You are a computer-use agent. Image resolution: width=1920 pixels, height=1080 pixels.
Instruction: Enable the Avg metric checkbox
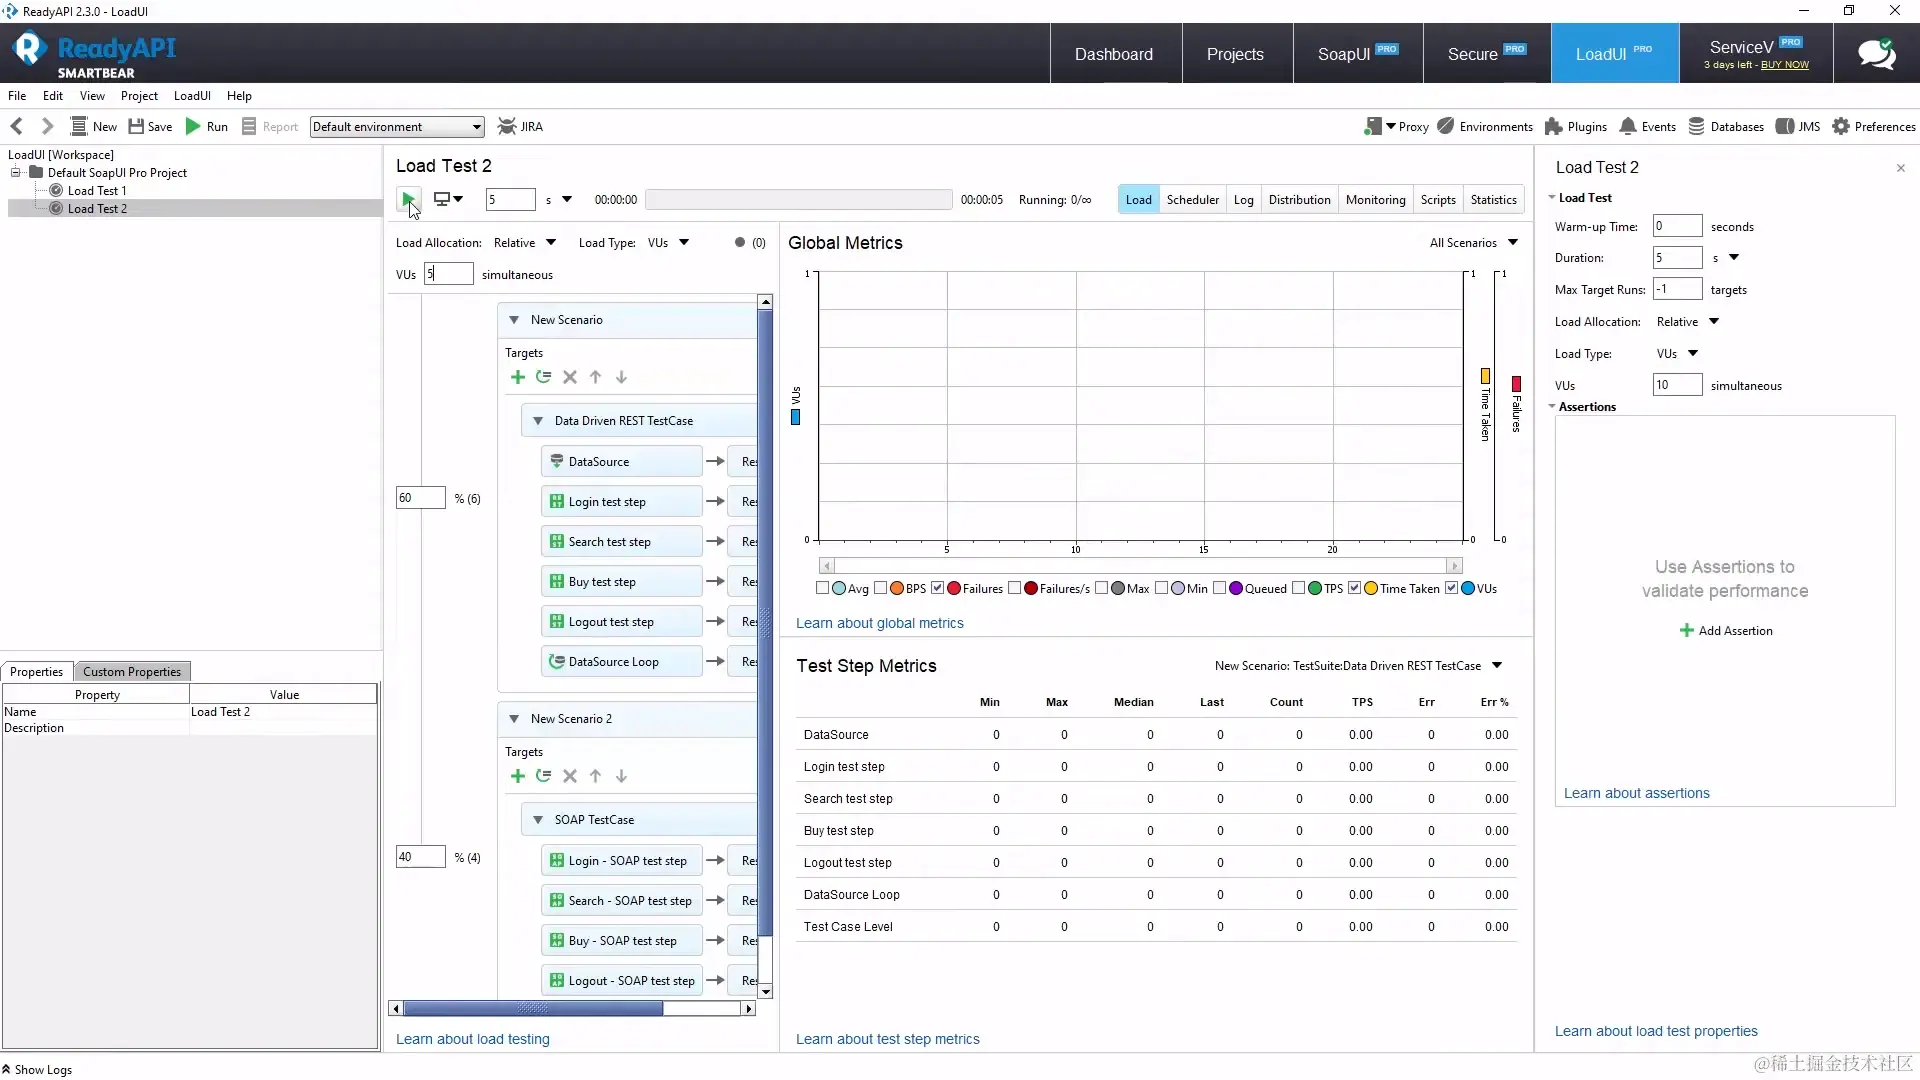pos(822,588)
